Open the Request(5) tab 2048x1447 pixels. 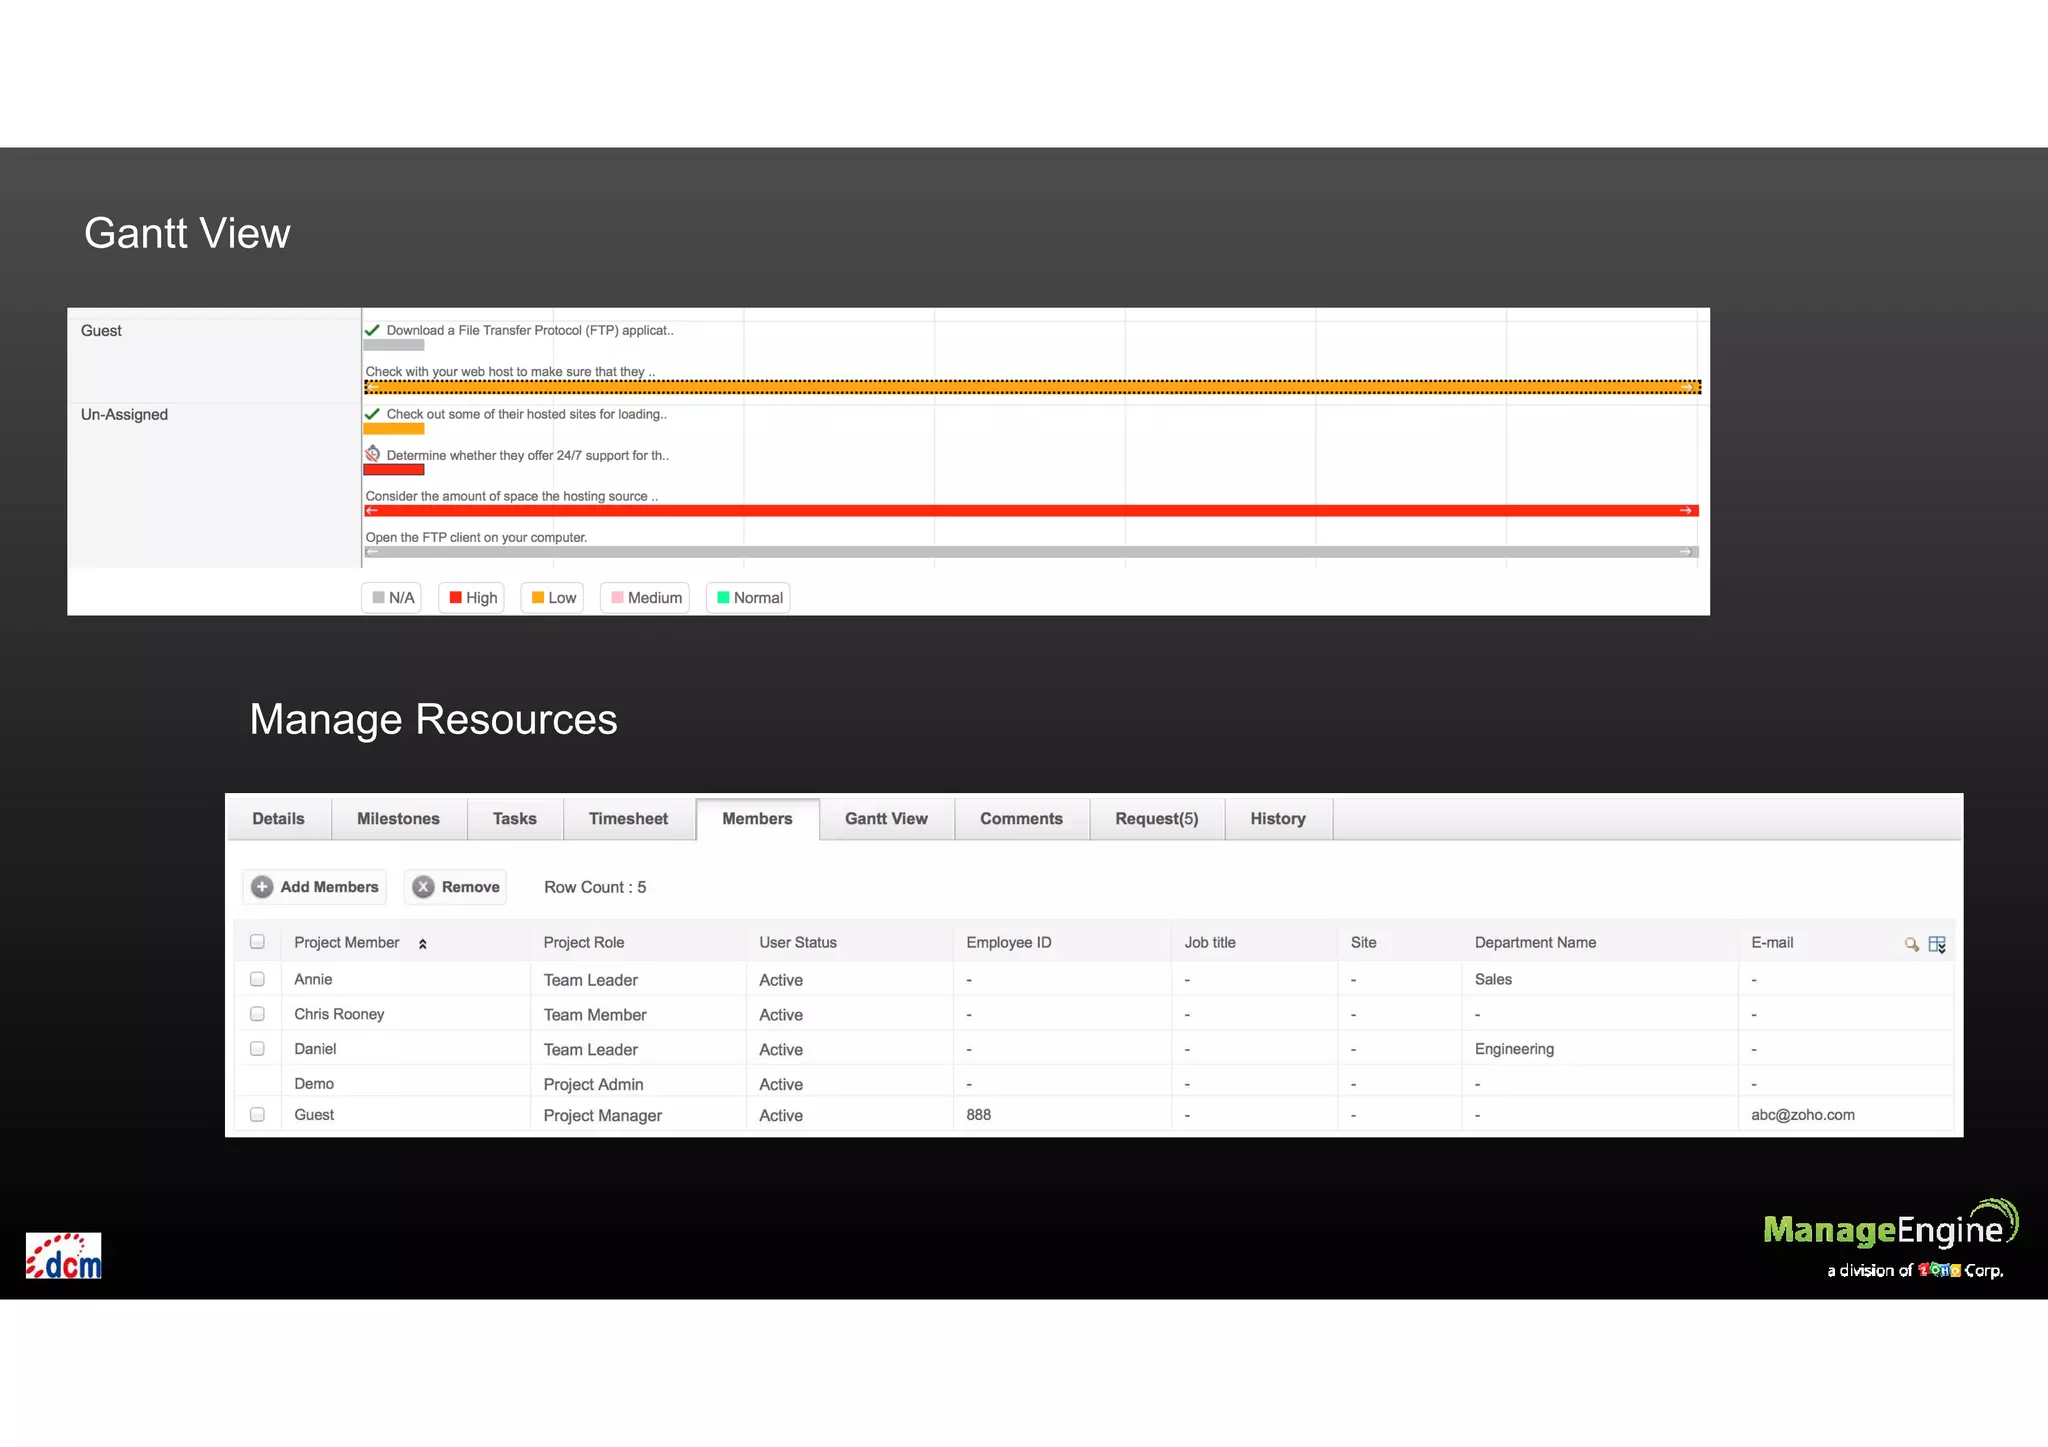1157,819
